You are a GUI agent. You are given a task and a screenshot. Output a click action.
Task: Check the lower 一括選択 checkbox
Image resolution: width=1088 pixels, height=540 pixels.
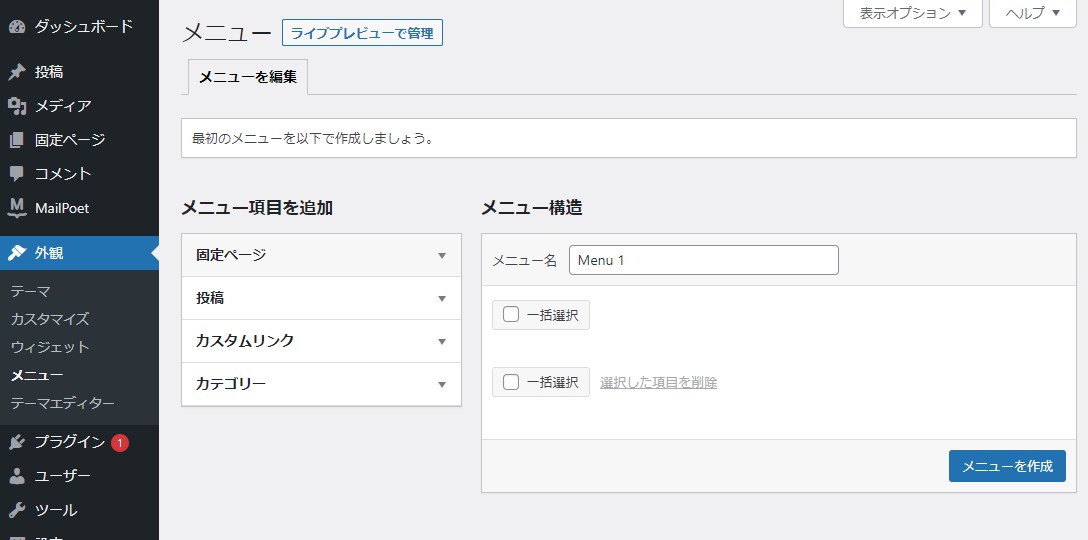[x=511, y=382]
